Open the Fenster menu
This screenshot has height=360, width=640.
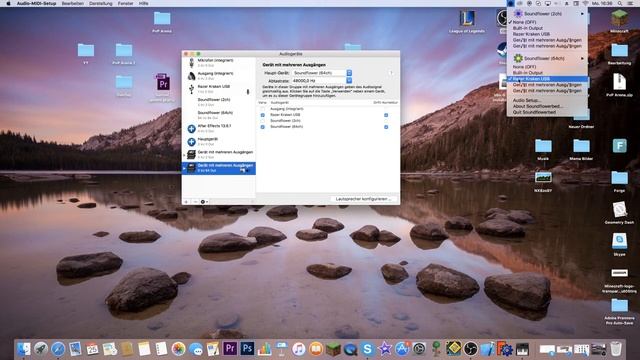(x=125, y=3)
